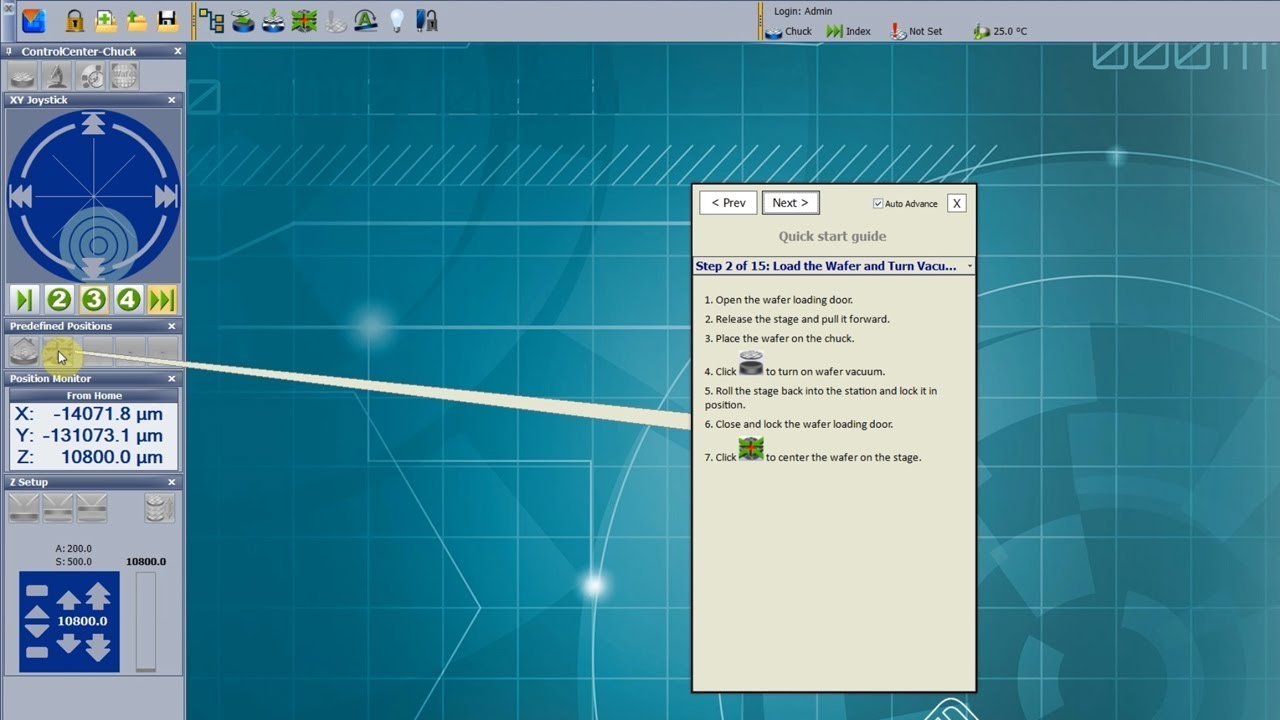The image size is (1280, 720).
Task: Go to previous step with Prev button
Action: (x=728, y=203)
